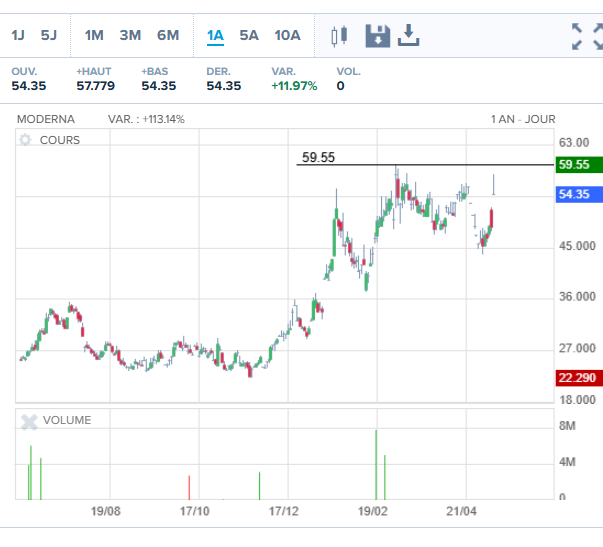
Task: Remove the VOLUME indicator panel
Action: tap(29, 422)
